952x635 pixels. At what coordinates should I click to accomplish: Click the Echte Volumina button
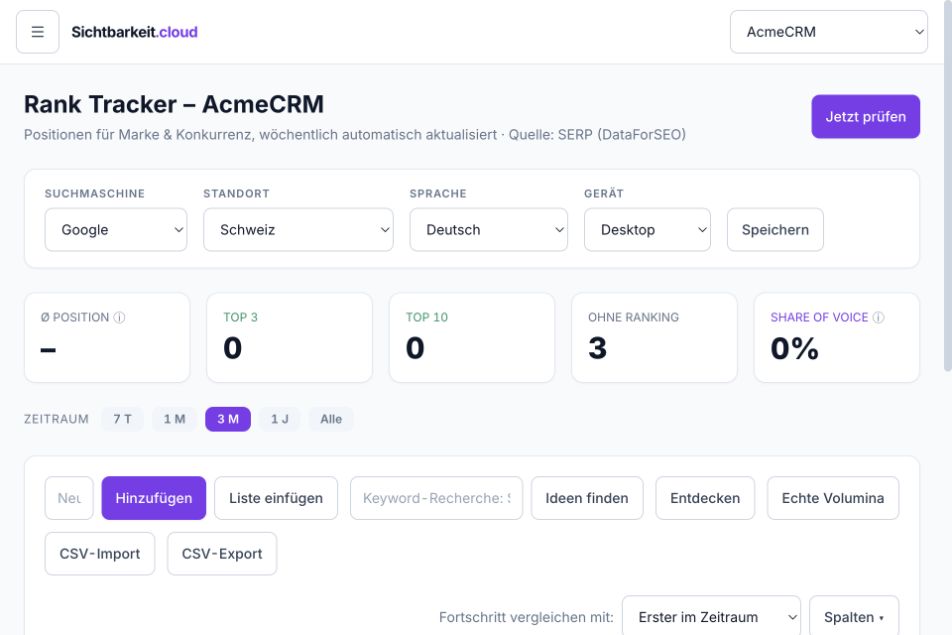833,498
